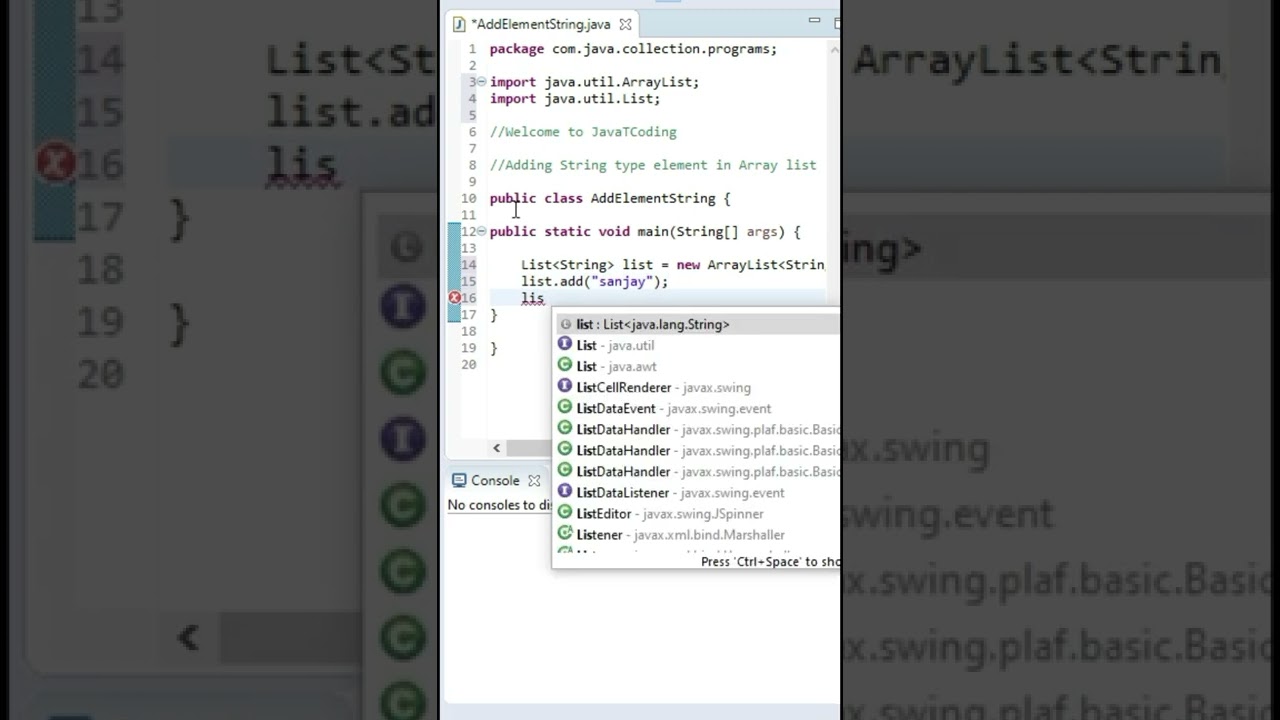Collapse the import block fold marker at line 3

[482, 82]
